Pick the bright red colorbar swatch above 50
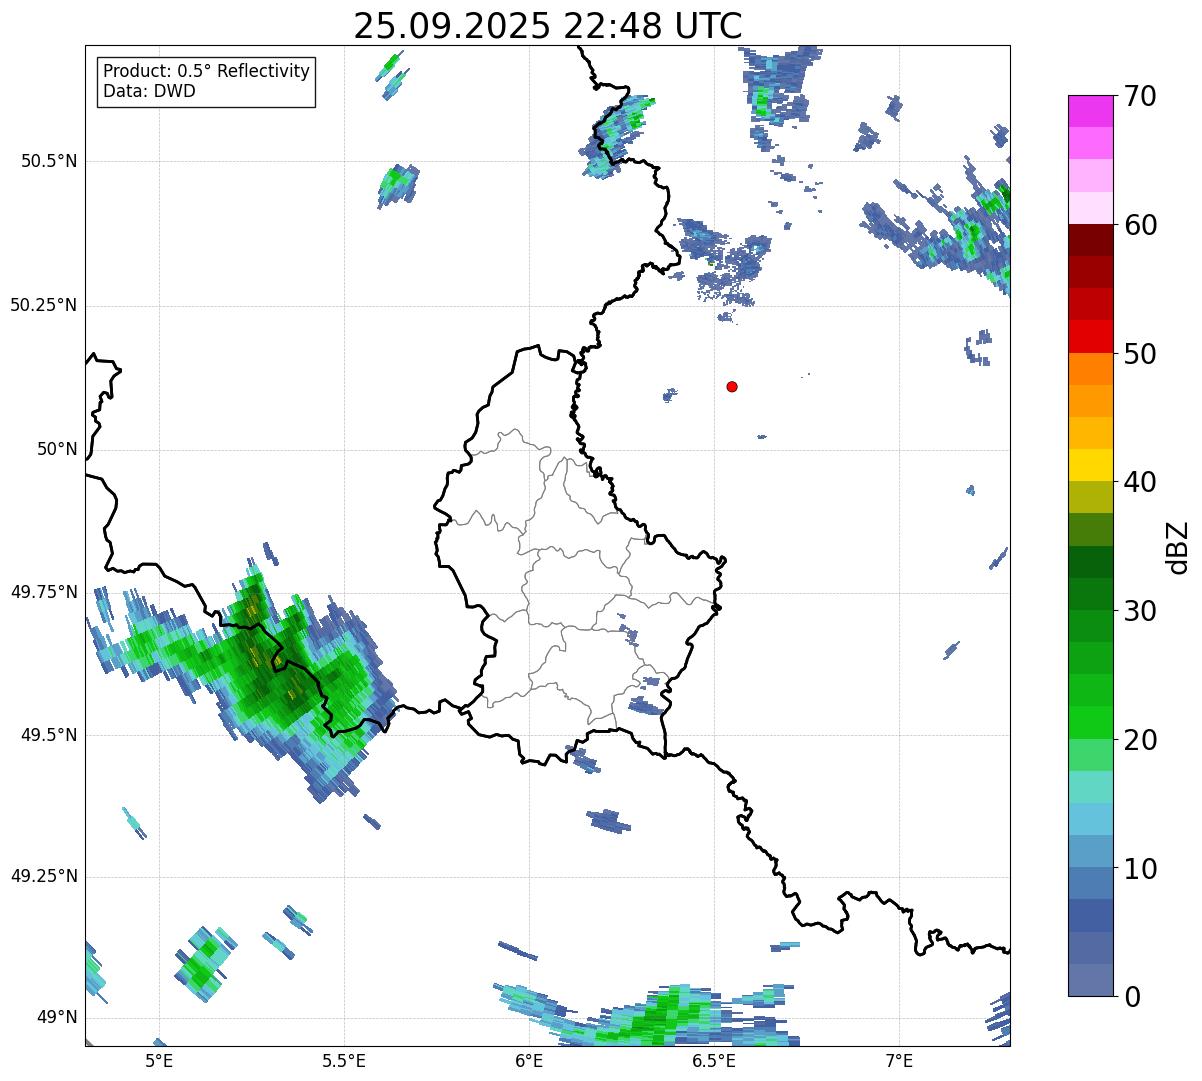This screenshot has height=1081, width=1202. 1090,336
